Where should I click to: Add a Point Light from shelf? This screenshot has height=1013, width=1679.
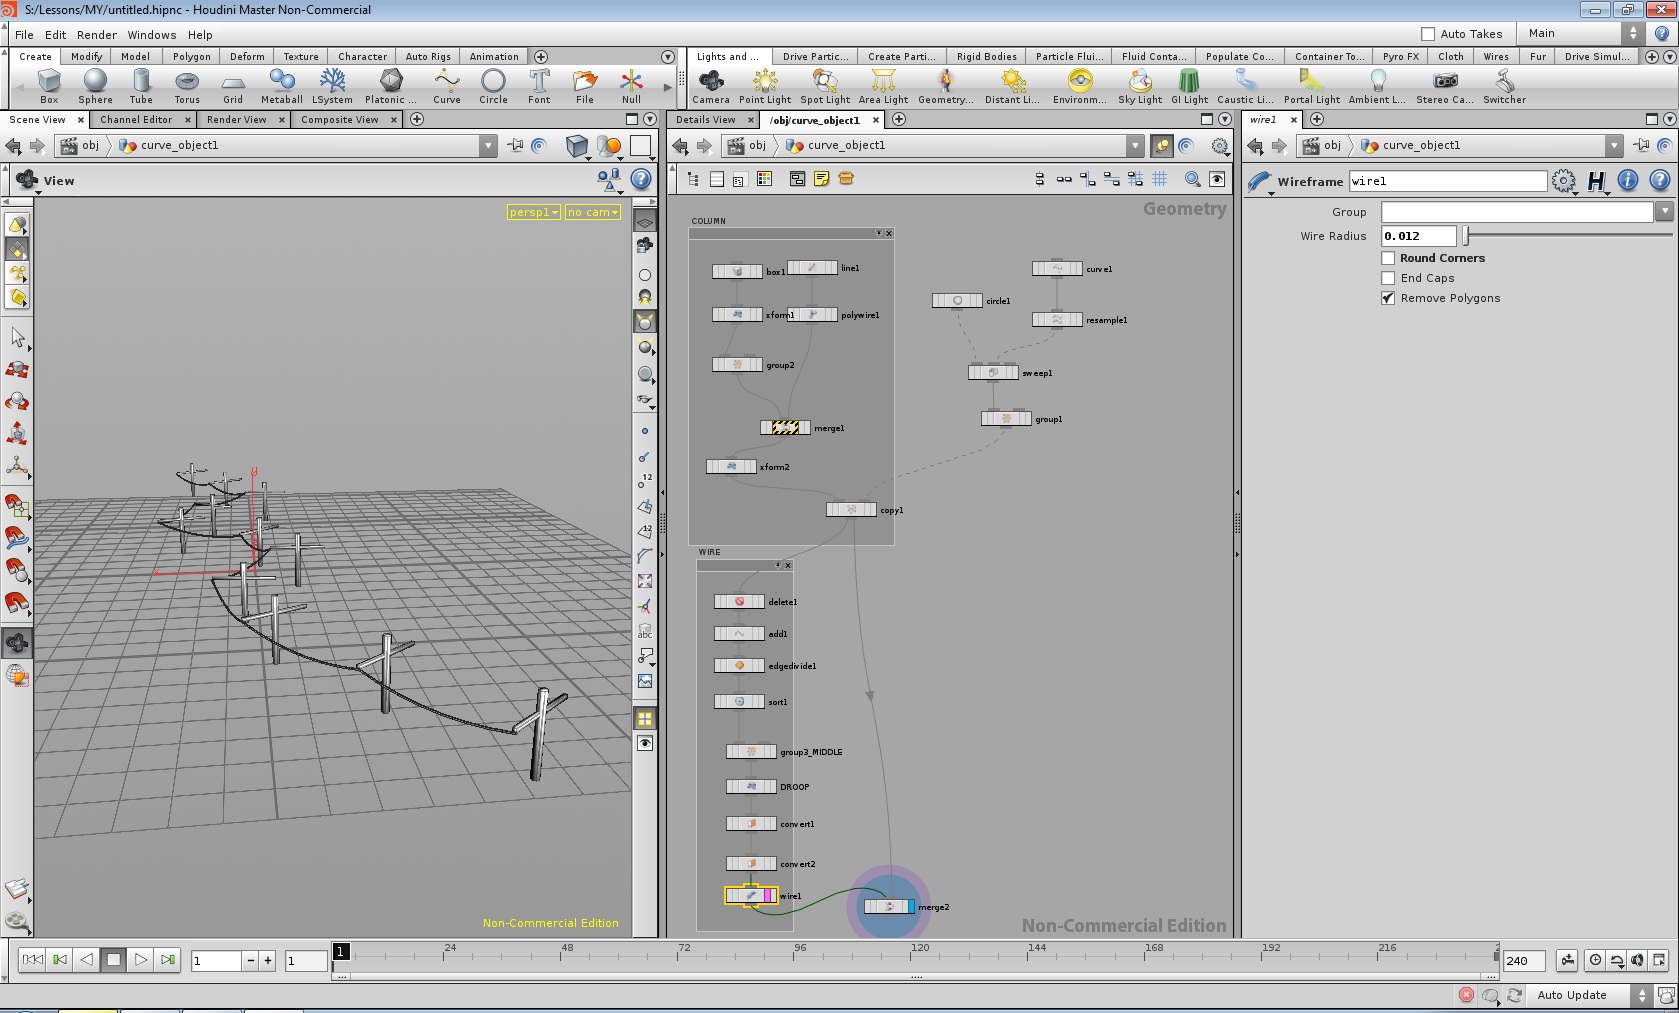(765, 85)
